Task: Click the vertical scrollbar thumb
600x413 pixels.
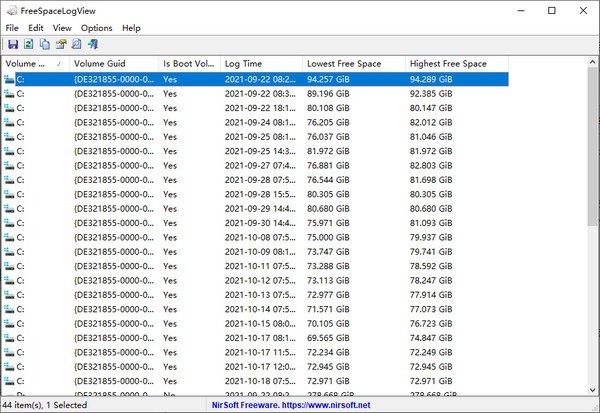Action: click(x=593, y=147)
